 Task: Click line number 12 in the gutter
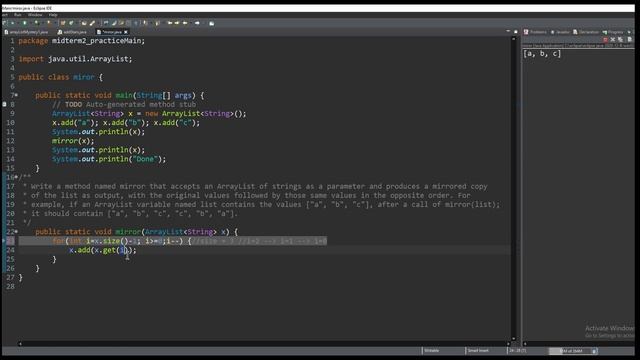click(10, 141)
